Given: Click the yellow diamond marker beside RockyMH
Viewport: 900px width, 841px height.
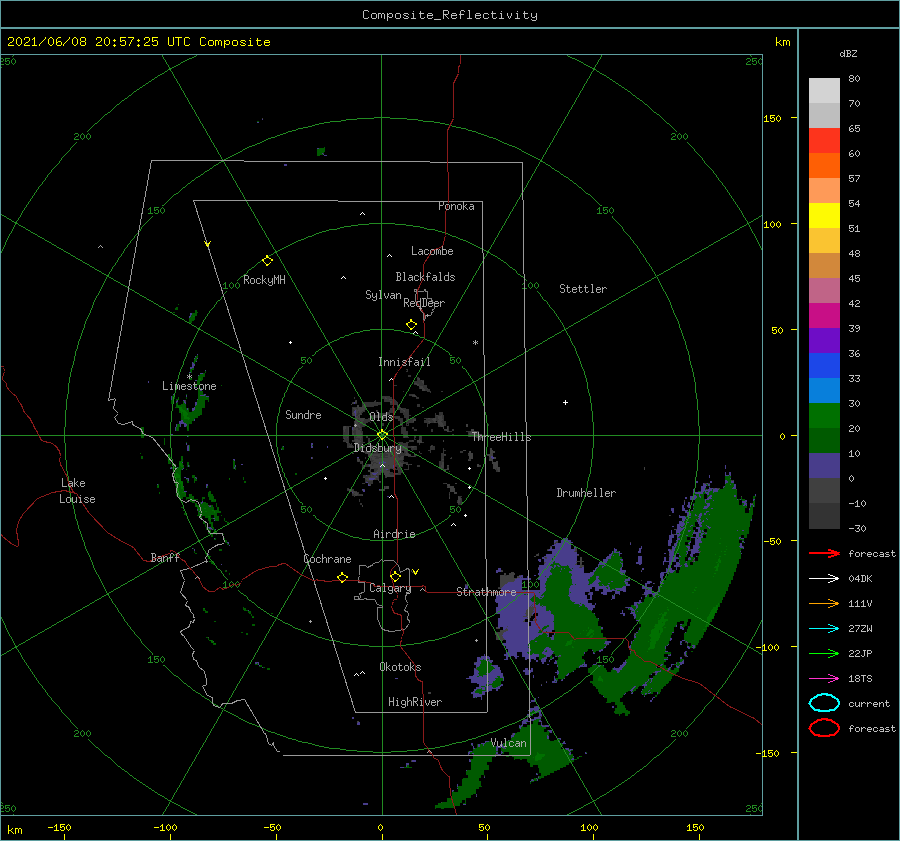Looking at the screenshot, I should (267, 261).
